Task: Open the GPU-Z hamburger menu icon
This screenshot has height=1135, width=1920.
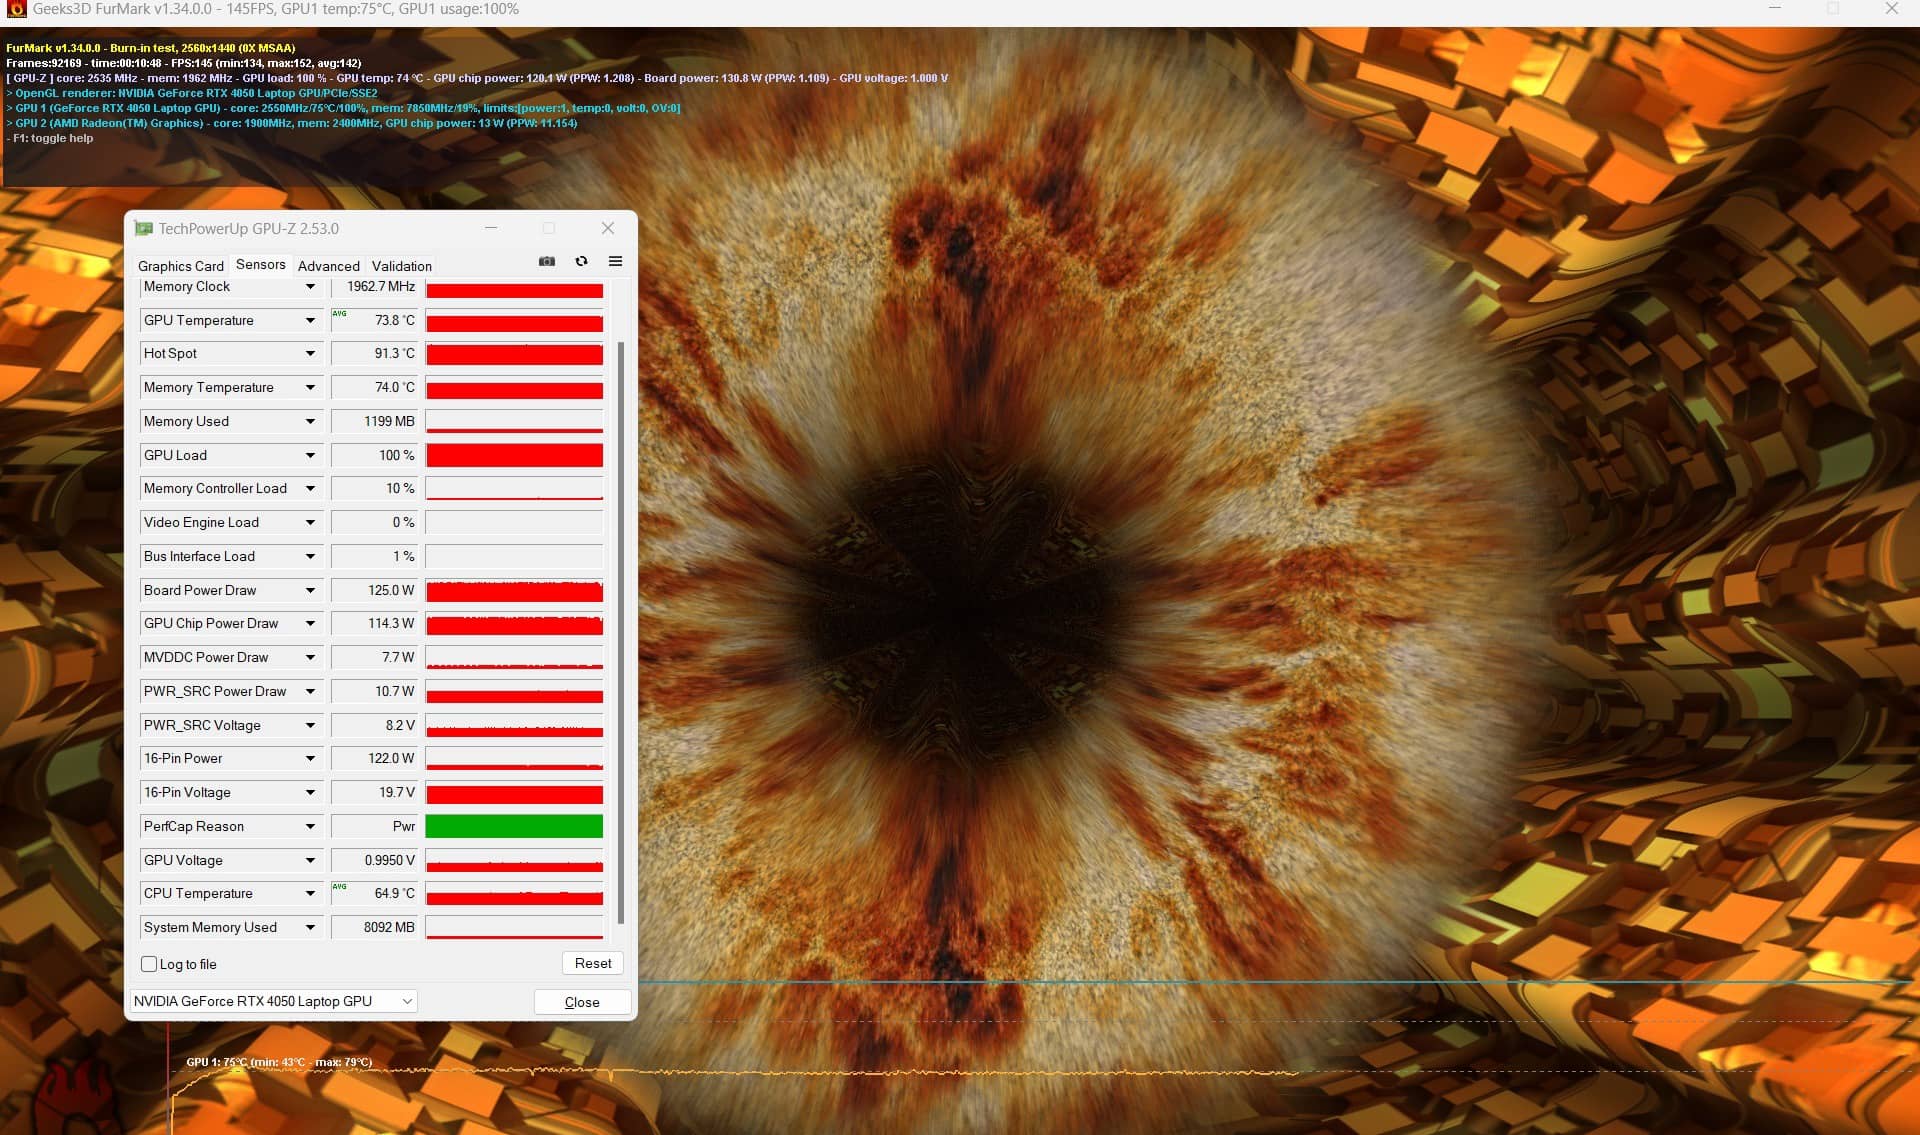Action: [615, 261]
